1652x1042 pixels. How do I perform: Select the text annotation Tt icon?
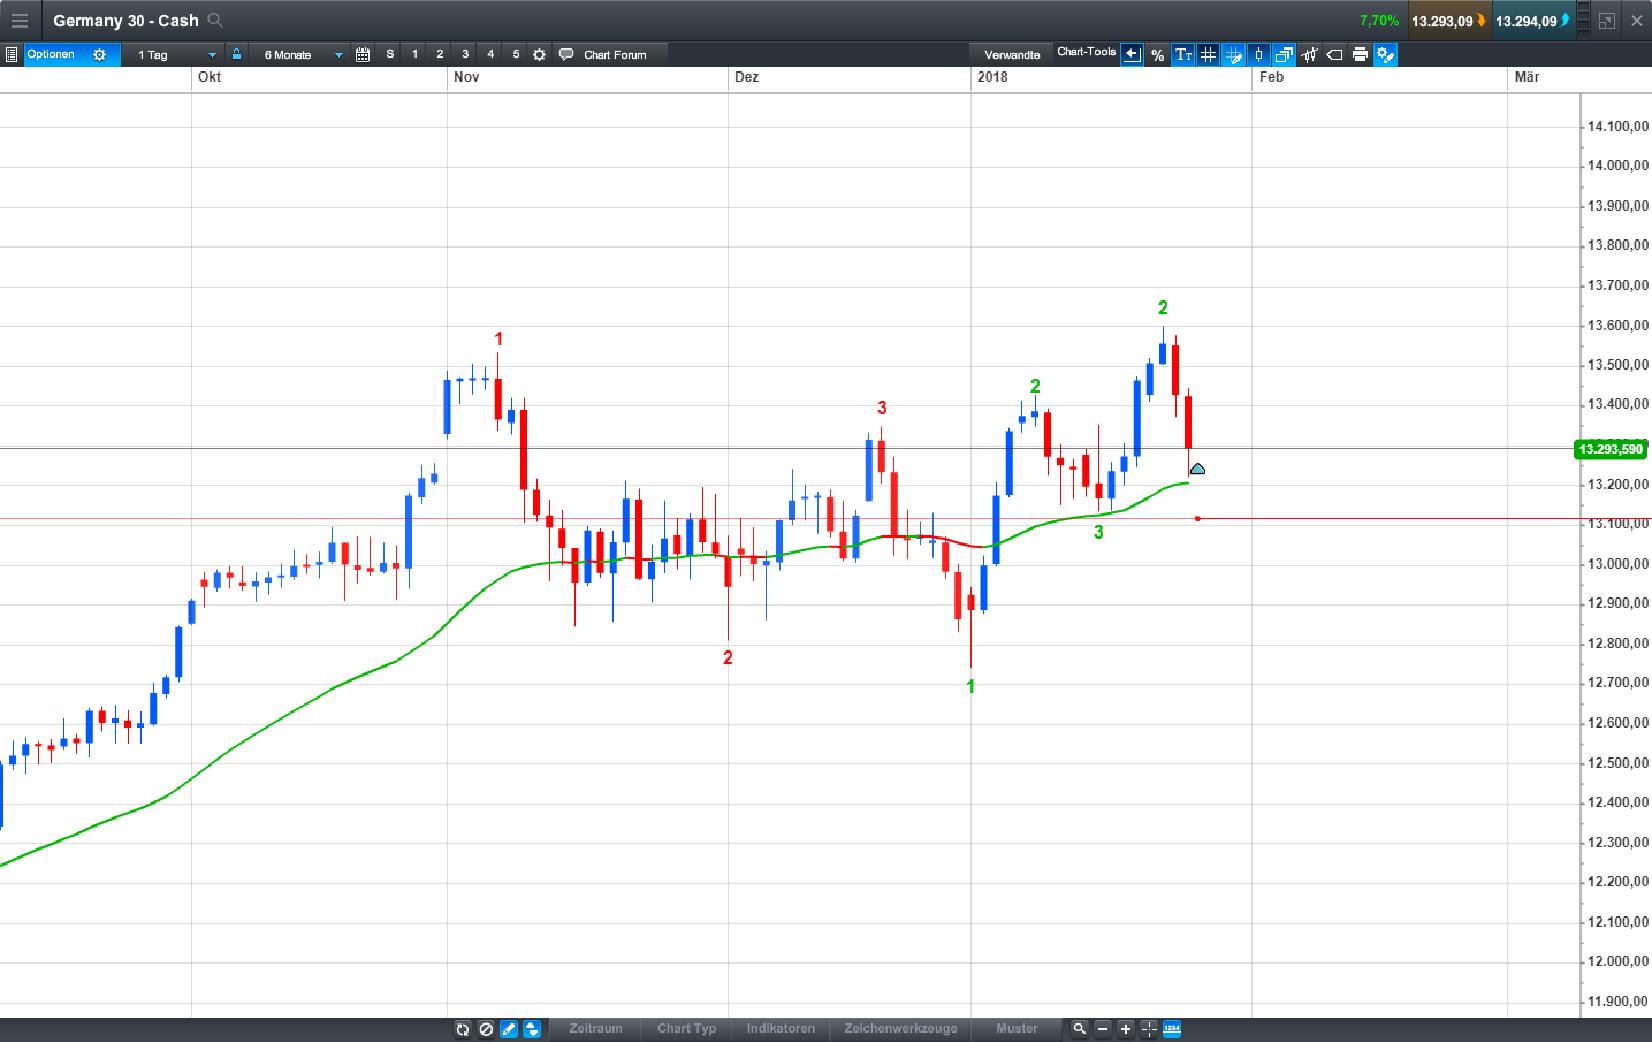tap(1184, 55)
